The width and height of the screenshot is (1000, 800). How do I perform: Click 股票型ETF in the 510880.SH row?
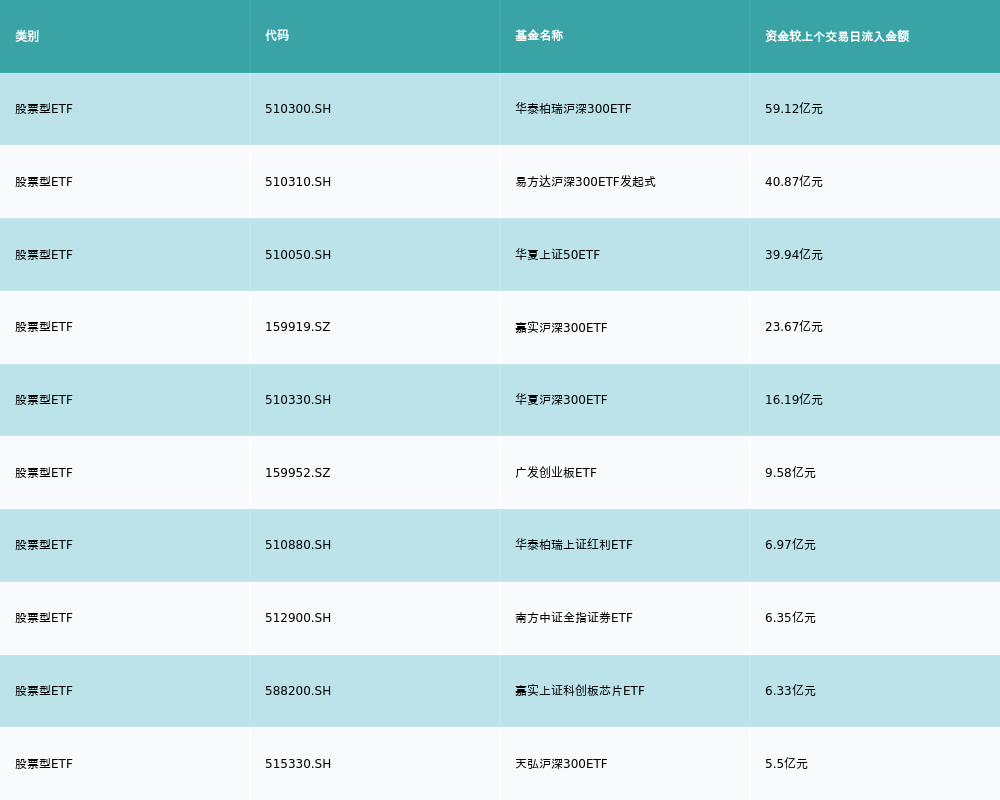pos(44,545)
